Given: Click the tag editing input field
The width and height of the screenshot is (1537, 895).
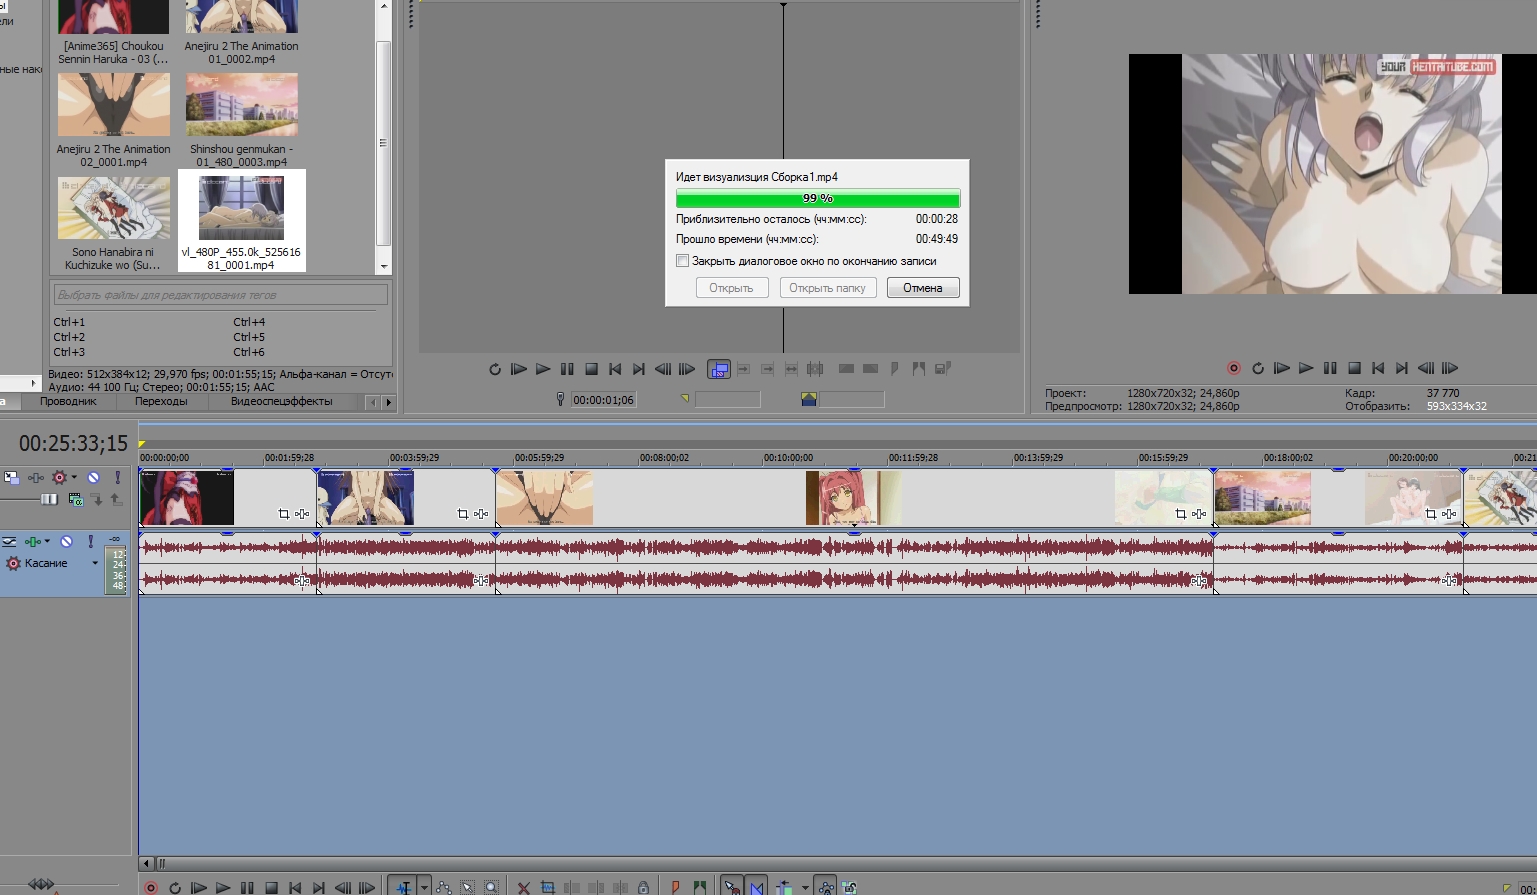Looking at the screenshot, I should [220, 295].
